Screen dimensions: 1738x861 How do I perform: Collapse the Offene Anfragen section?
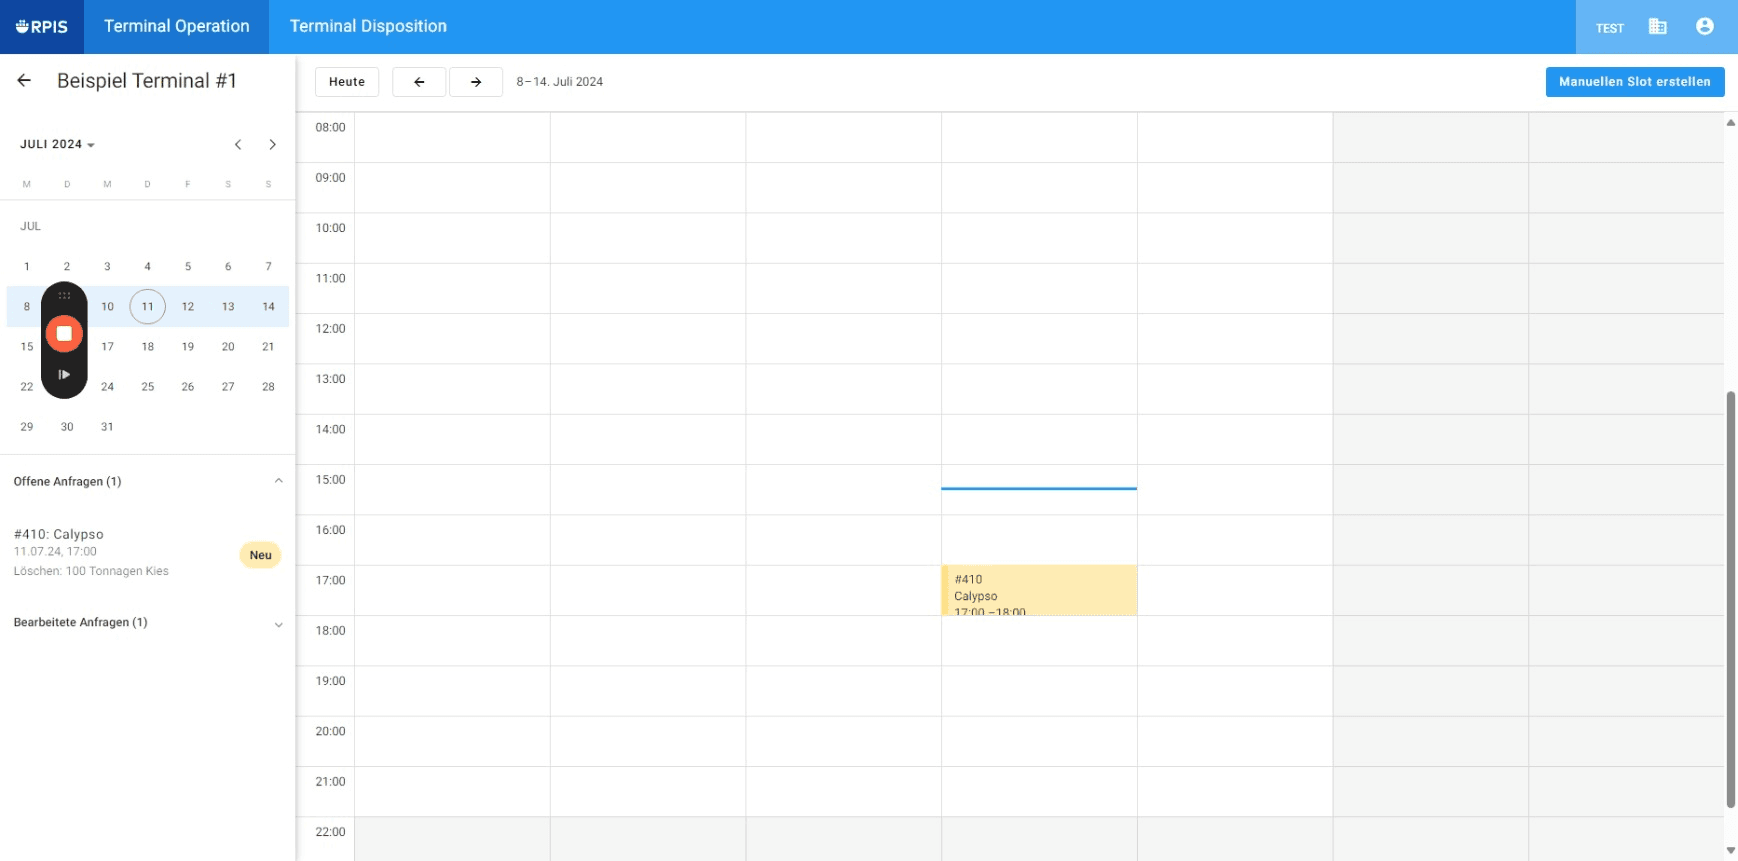278,481
